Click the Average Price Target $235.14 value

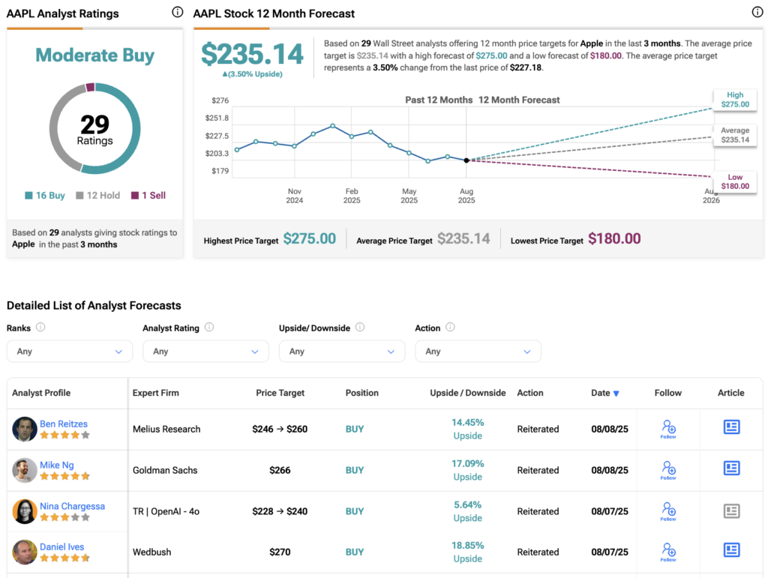click(463, 239)
